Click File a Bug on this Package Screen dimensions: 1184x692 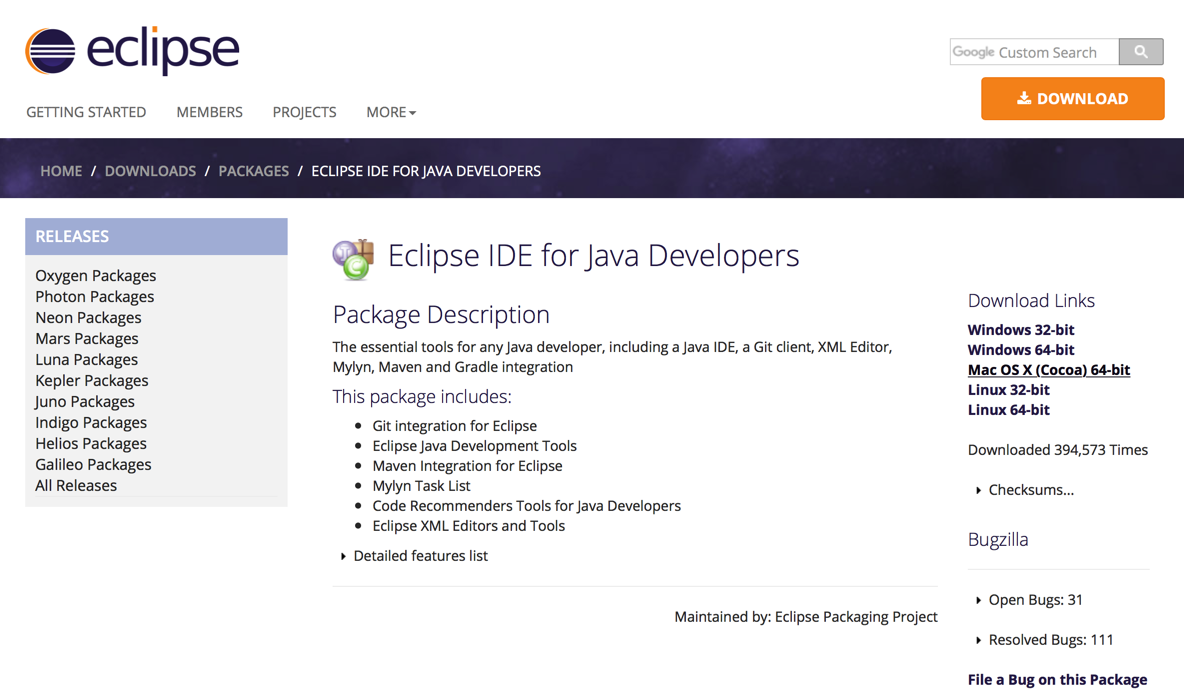[x=1057, y=680]
